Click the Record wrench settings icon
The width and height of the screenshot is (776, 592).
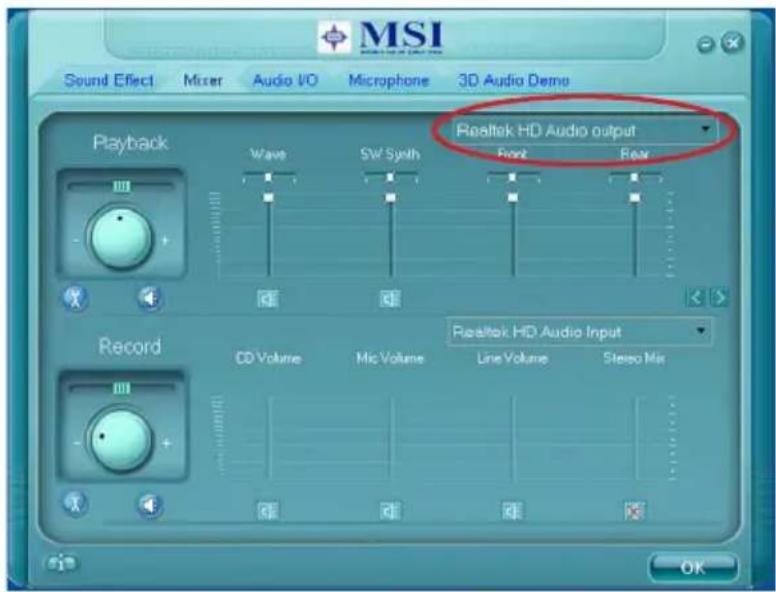pos(75,503)
